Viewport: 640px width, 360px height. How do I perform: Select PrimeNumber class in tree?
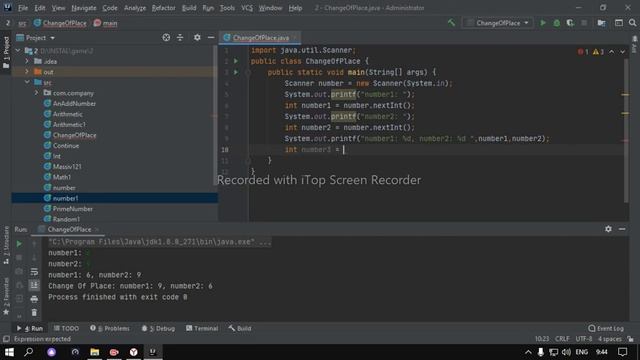(73, 209)
